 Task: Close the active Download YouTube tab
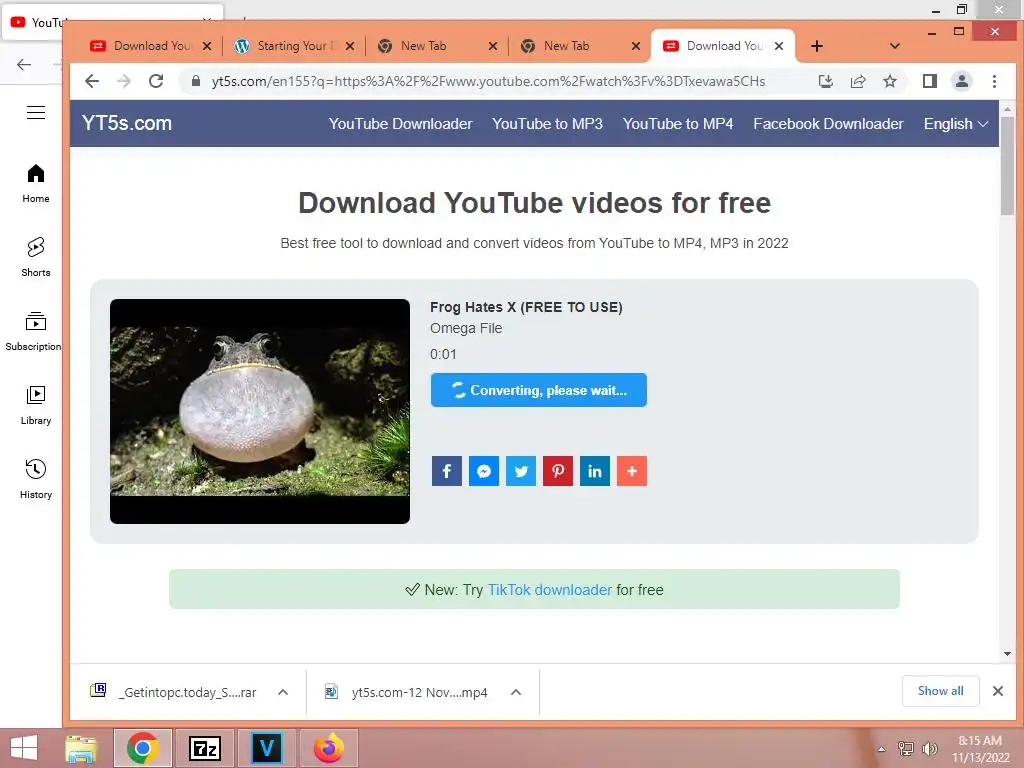[778, 46]
